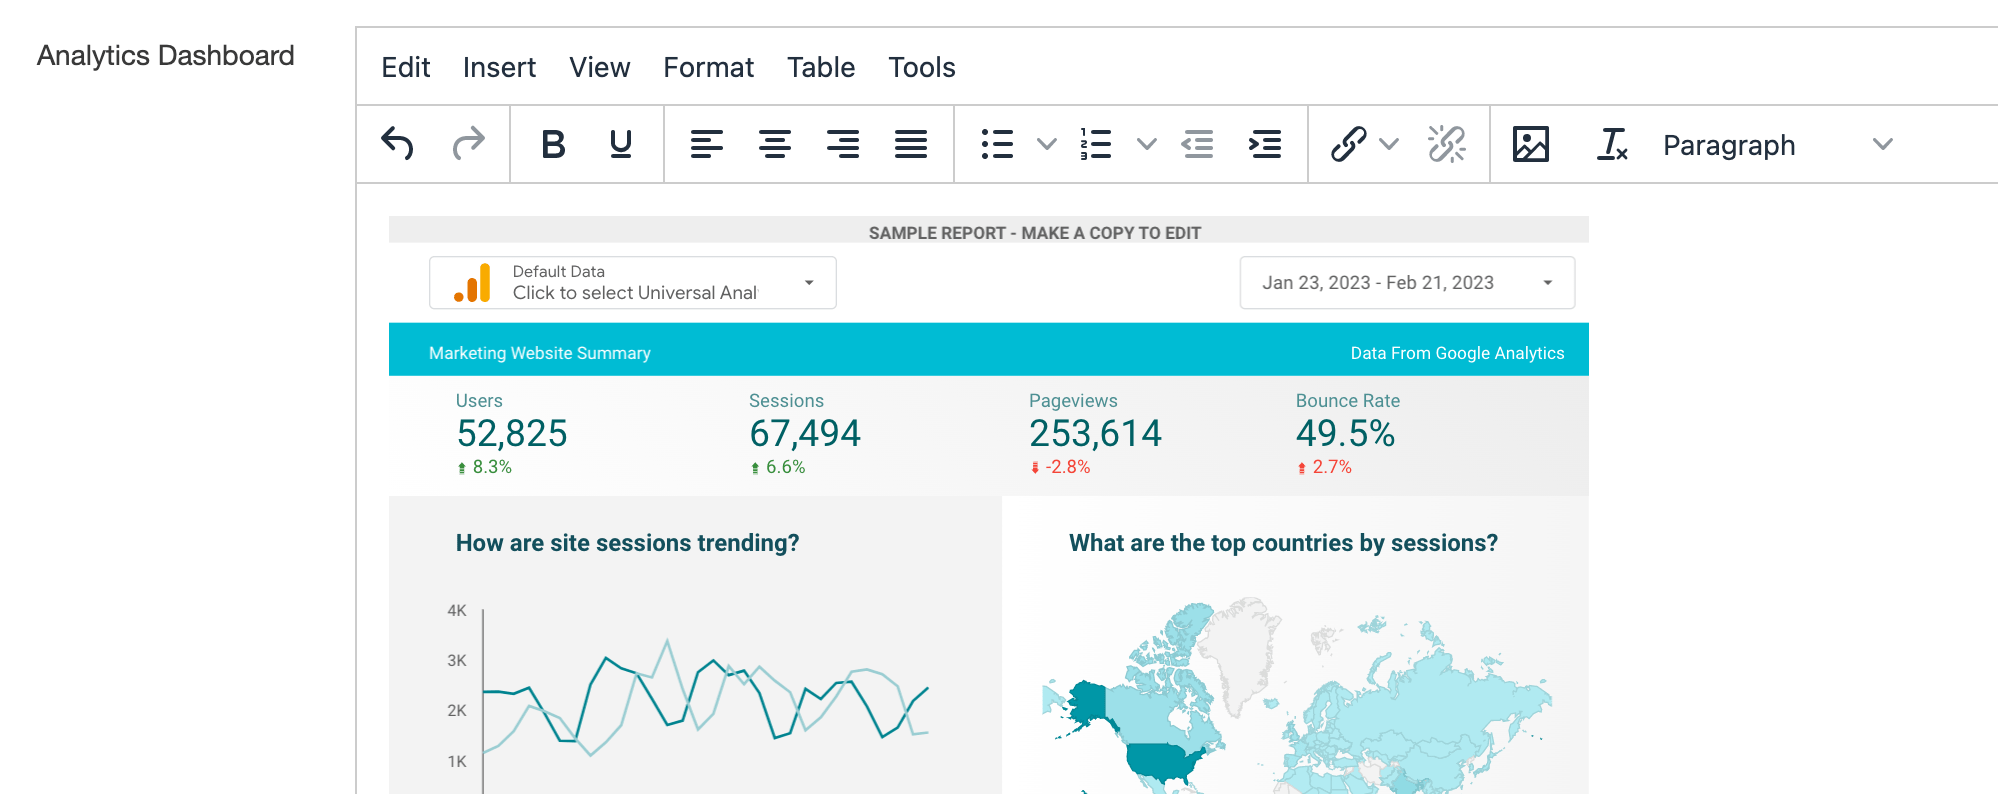The height and width of the screenshot is (794, 1998).
Task: Increase indent of the paragraph
Action: coord(1265,144)
